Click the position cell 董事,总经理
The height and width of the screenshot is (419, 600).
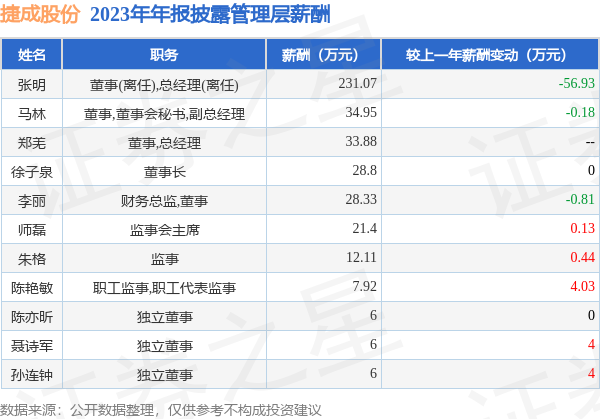pyautogui.click(x=164, y=143)
